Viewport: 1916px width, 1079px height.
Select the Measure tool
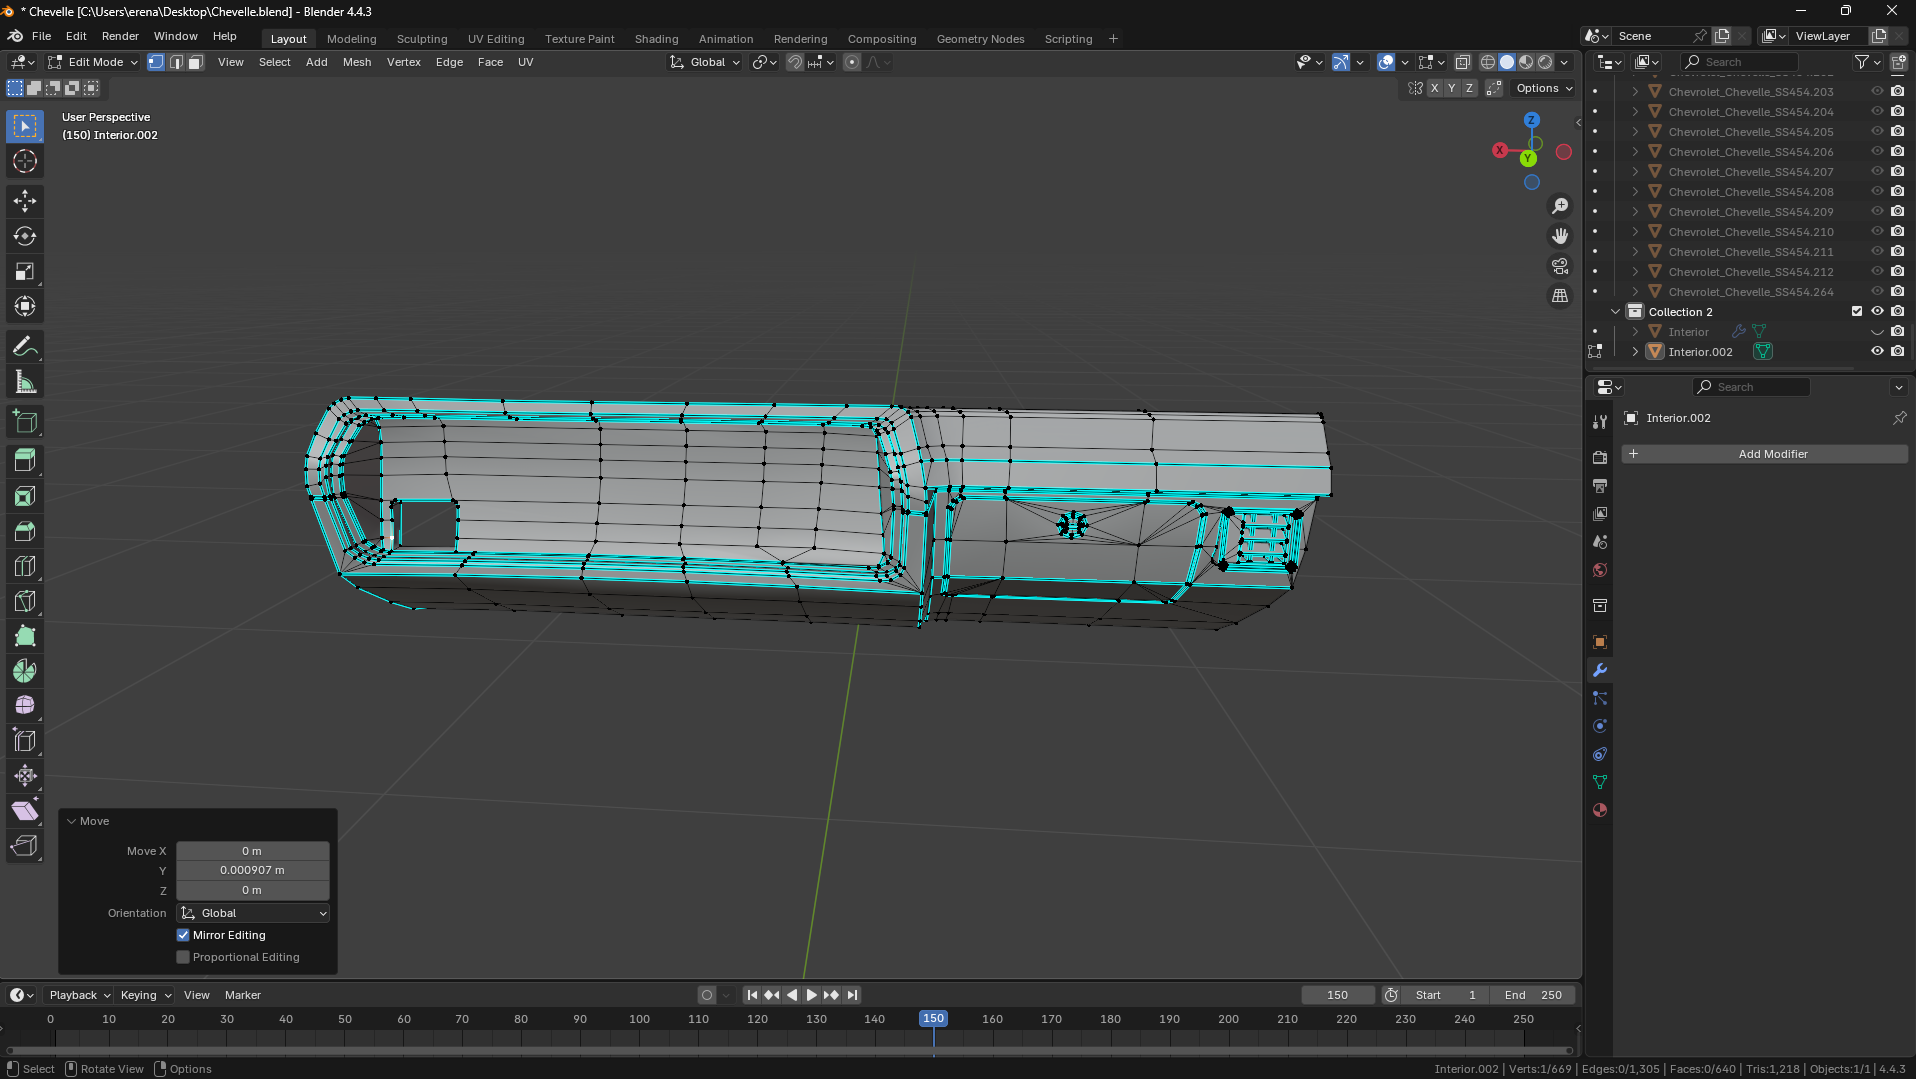25,382
